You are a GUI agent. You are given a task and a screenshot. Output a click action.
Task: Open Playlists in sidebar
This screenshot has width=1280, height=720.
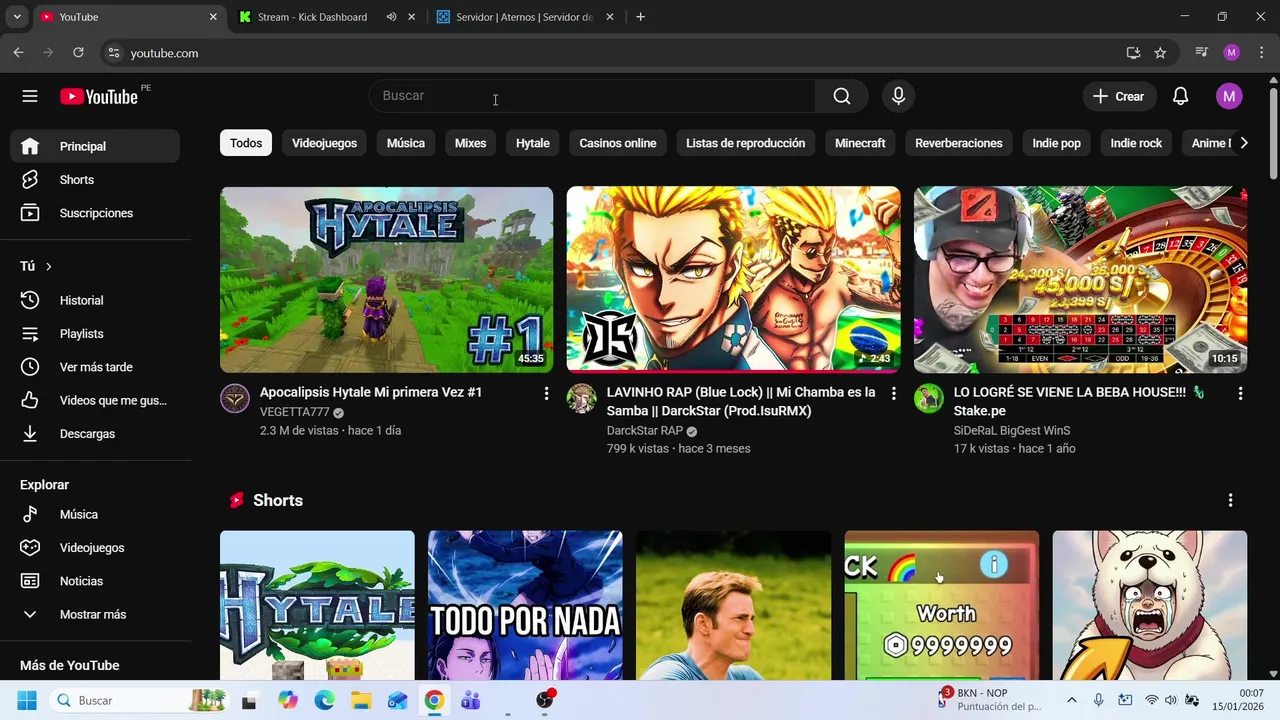coord(95,334)
